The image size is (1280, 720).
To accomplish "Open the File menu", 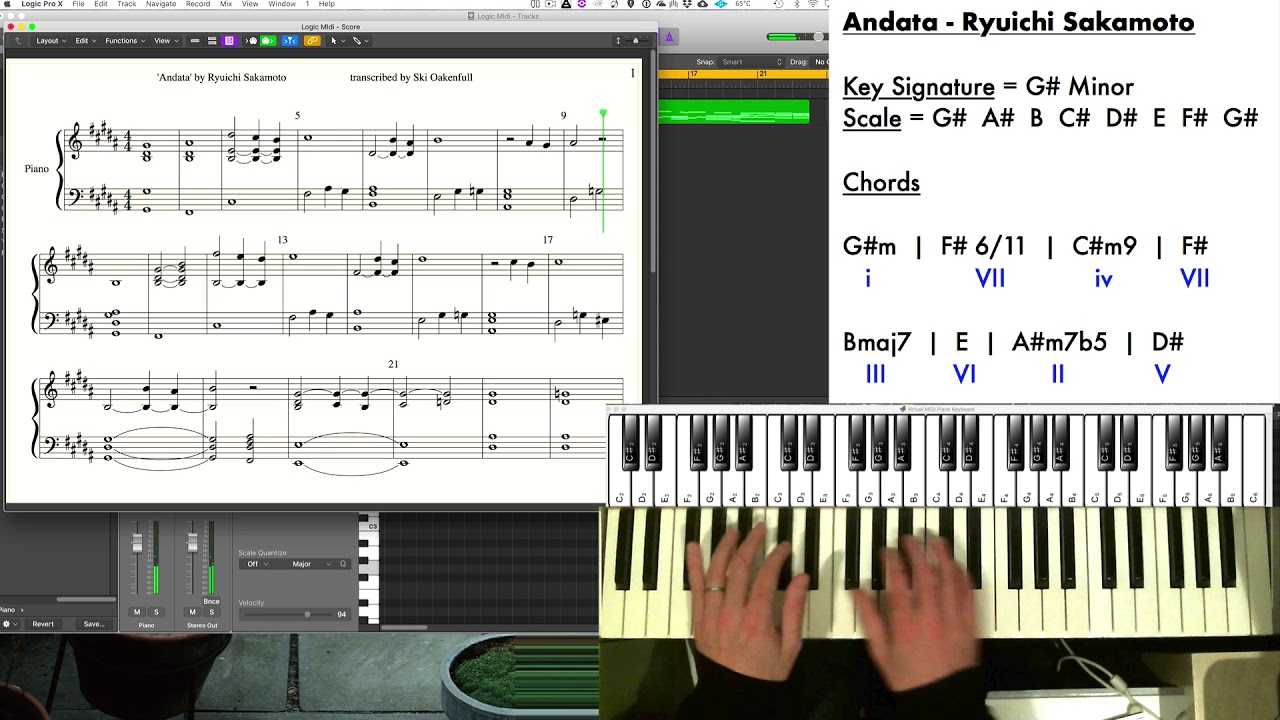I will (78, 4).
